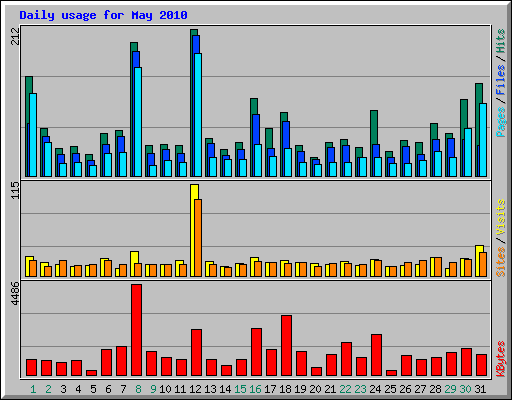Click the 115 axis value
Viewport: 512px width, 400px height.
point(15,190)
